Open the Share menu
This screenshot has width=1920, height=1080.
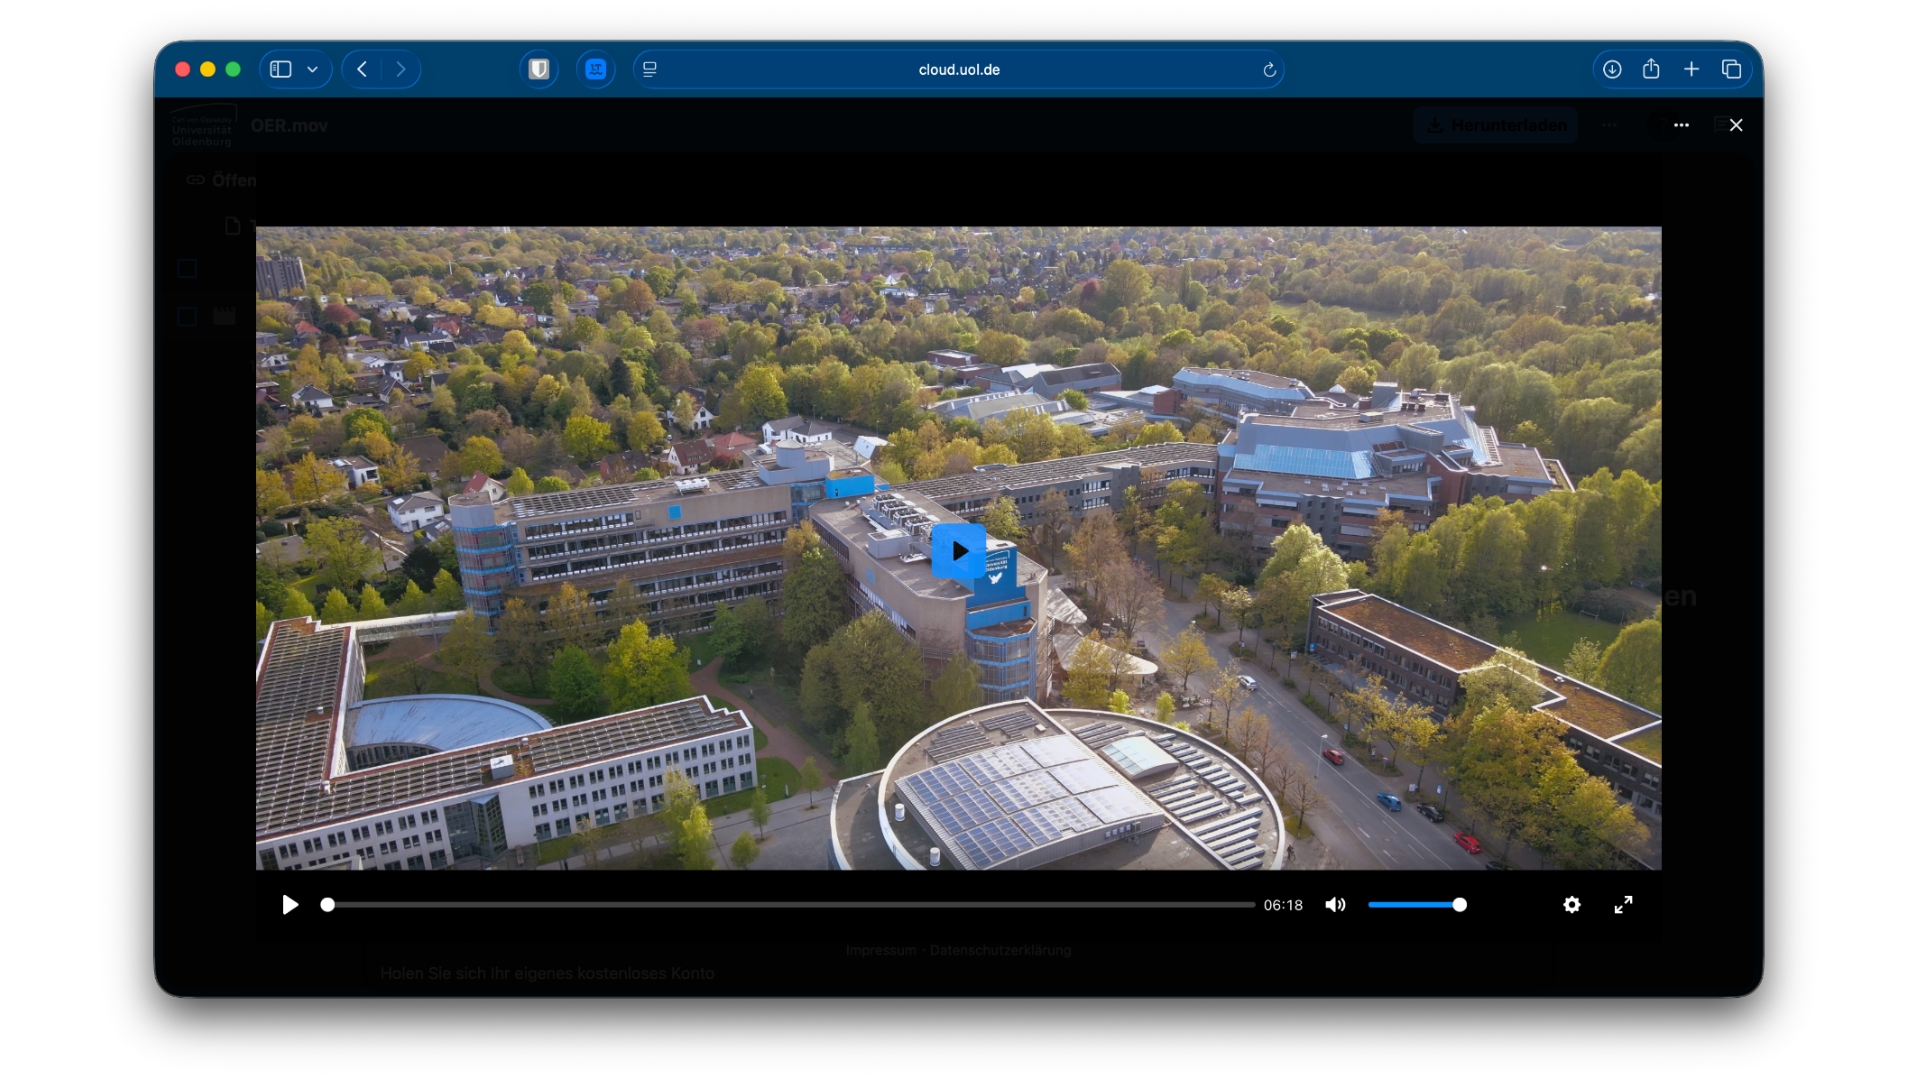1651,69
